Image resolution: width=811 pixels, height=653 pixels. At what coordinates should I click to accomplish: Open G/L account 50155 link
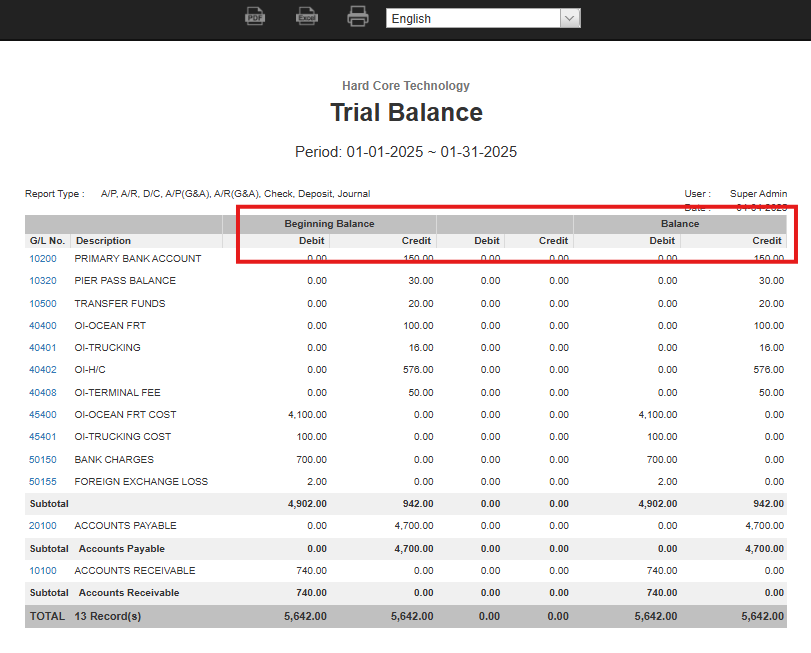43,482
